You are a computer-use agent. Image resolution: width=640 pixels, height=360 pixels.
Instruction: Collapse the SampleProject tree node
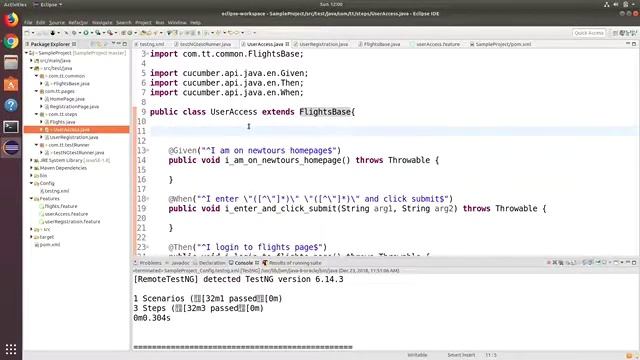(26, 53)
